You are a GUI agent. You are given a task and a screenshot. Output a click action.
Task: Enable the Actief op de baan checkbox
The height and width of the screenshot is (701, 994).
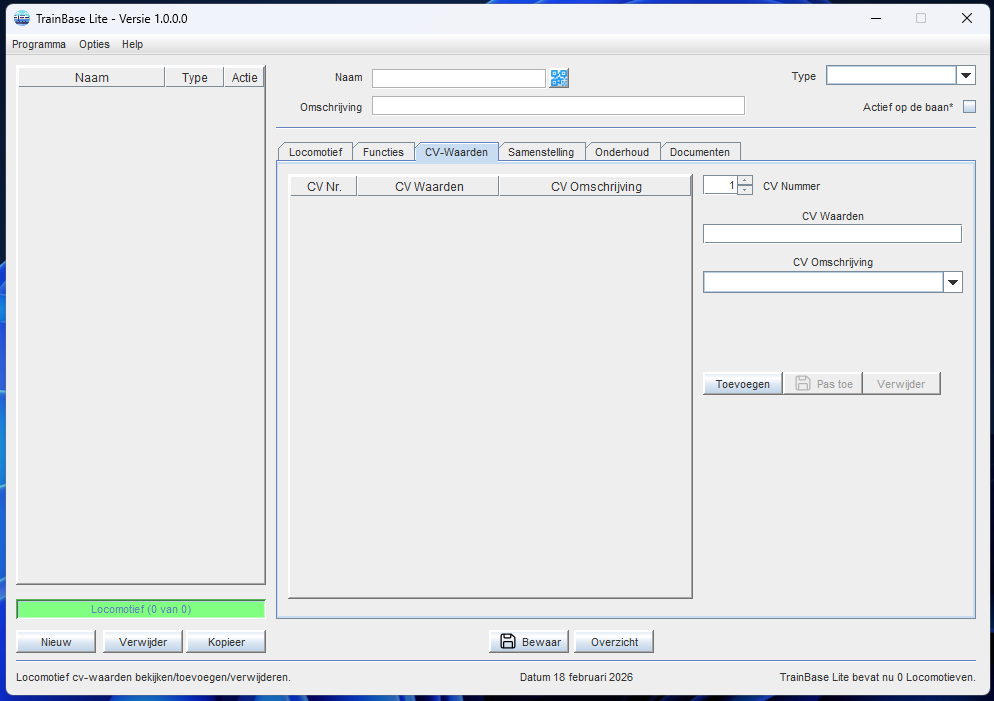point(968,107)
